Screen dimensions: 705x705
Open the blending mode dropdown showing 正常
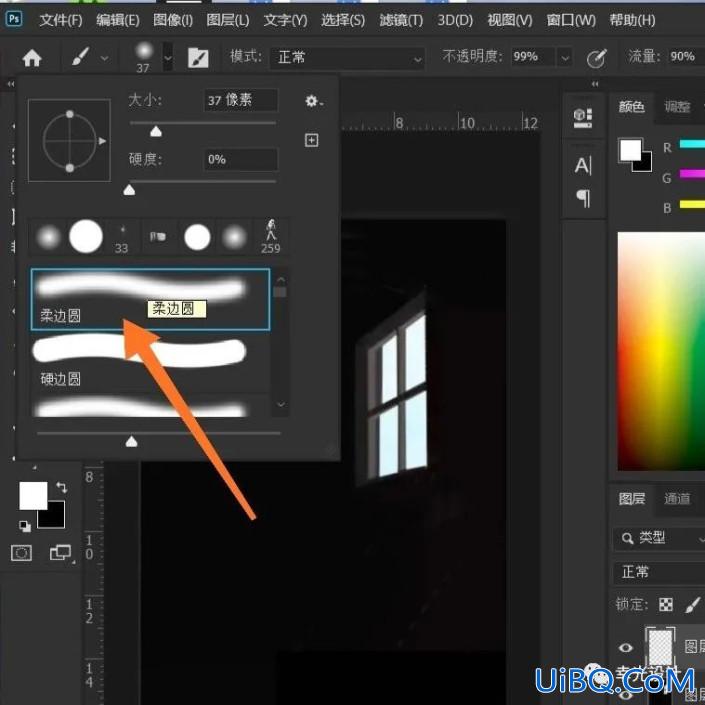click(347, 58)
